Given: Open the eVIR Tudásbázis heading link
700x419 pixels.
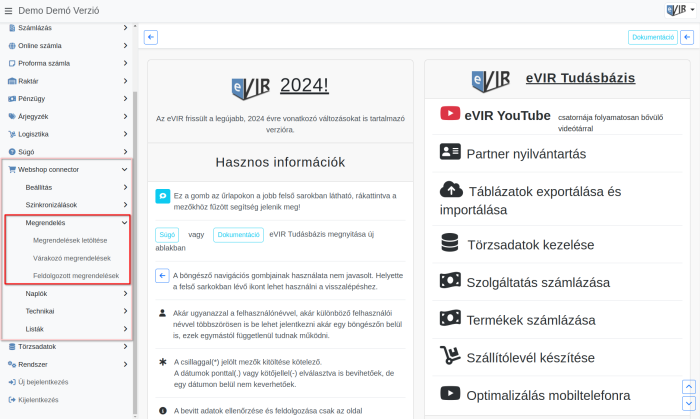Looking at the screenshot, I should coord(580,78).
